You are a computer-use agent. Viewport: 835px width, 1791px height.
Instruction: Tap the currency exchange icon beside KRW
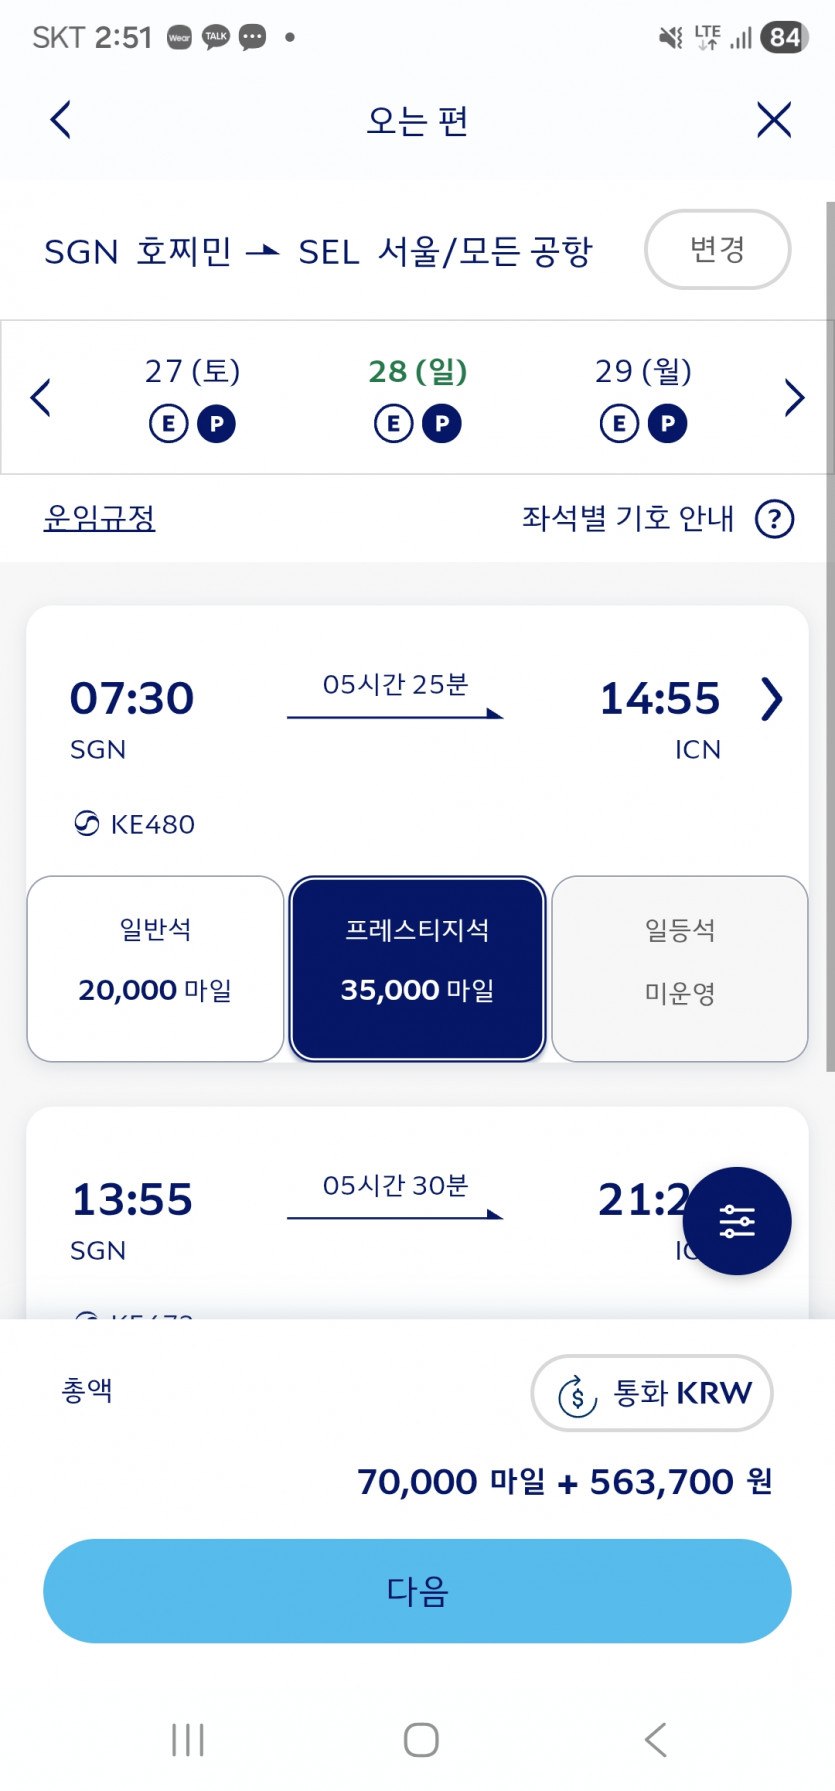(x=577, y=1394)
